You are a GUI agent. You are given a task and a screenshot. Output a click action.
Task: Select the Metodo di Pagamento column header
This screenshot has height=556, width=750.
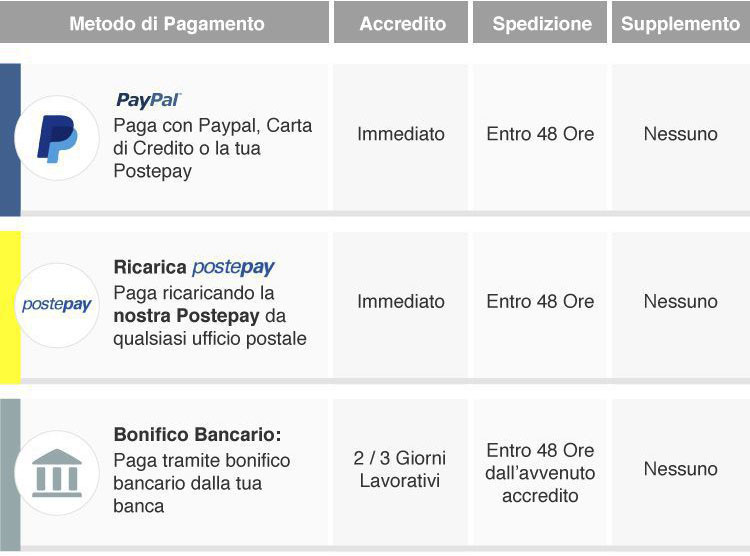[x=165, y=22]
